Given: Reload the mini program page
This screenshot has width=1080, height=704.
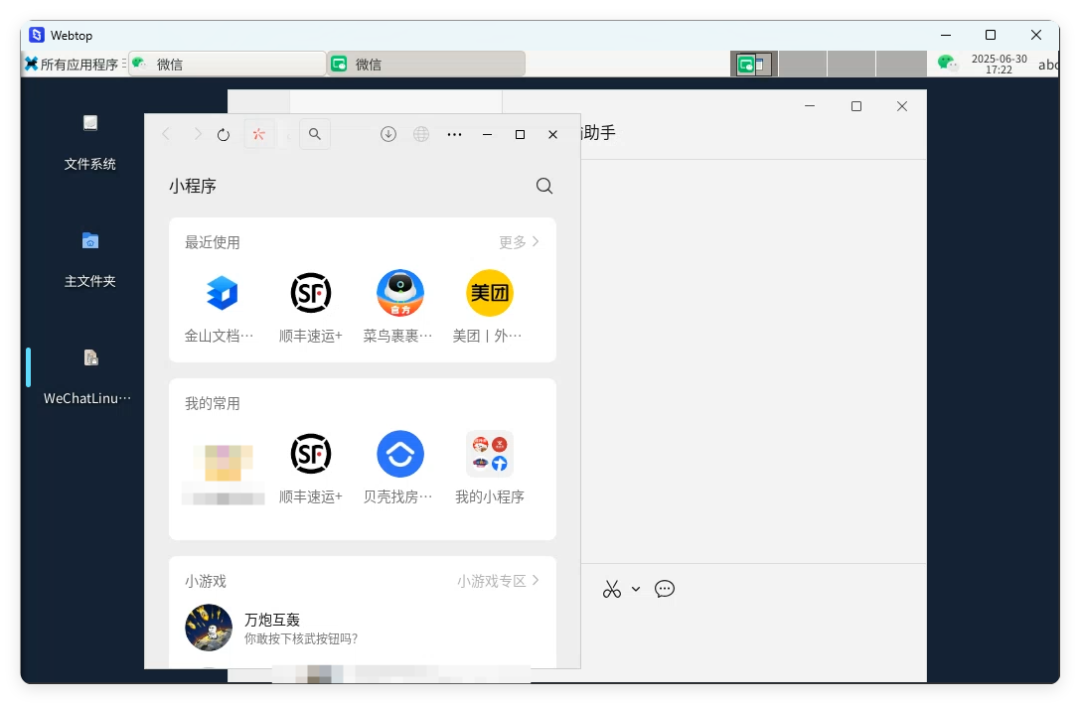Looking at the screenshot, I should tap(223, 135).
